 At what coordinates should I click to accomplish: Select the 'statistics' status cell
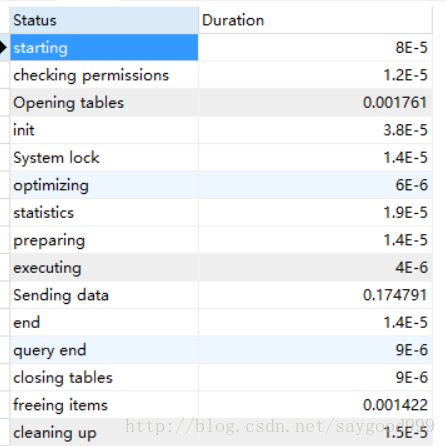(104, 213)
